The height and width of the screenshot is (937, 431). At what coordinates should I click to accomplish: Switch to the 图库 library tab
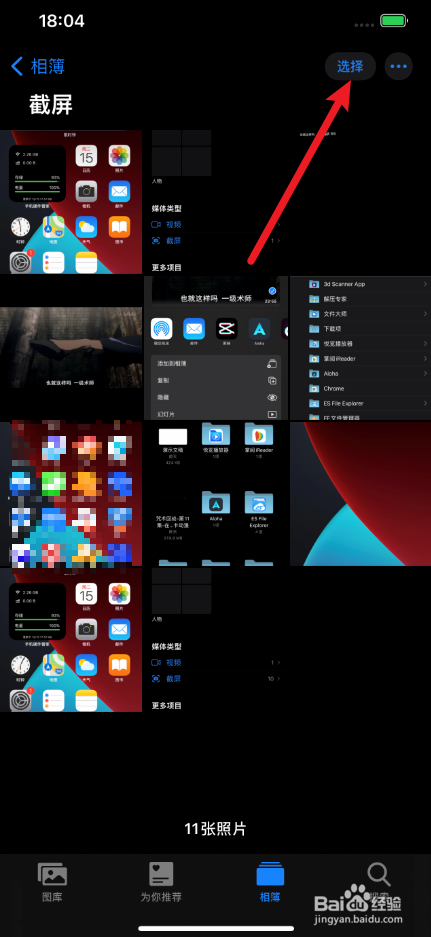52,882
